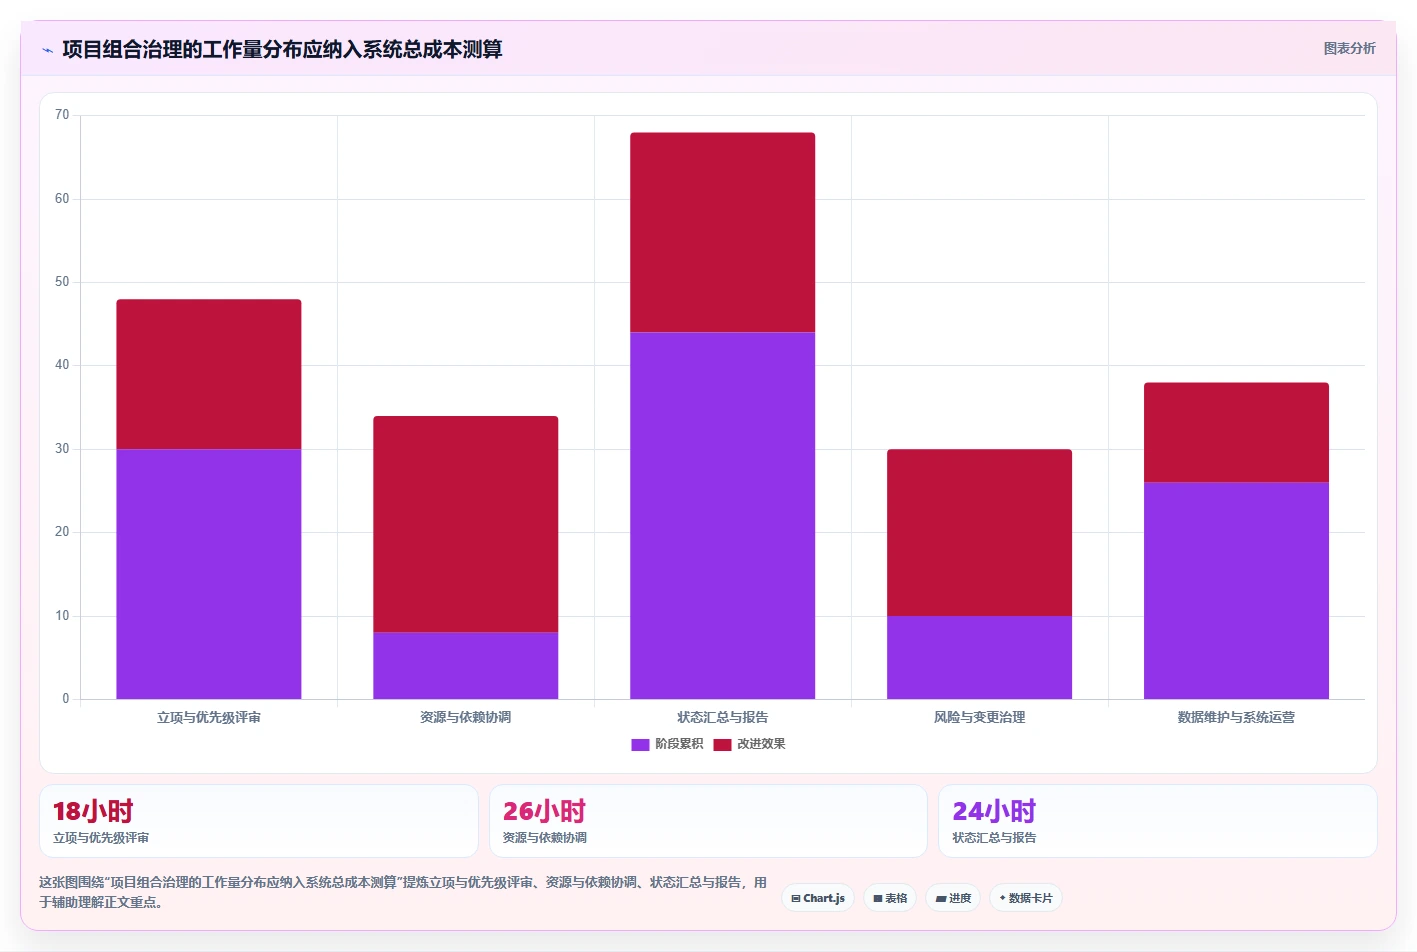Screen dimensions: 1417x952
Task: Click the y-axis value 0
Action: [x=66, y=699]
